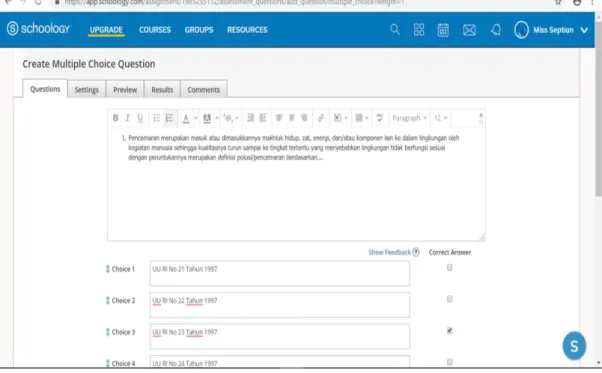Open the calendar icon in header
The height and width of the screenshot is (373, 602).
click(x=443, y=30)
